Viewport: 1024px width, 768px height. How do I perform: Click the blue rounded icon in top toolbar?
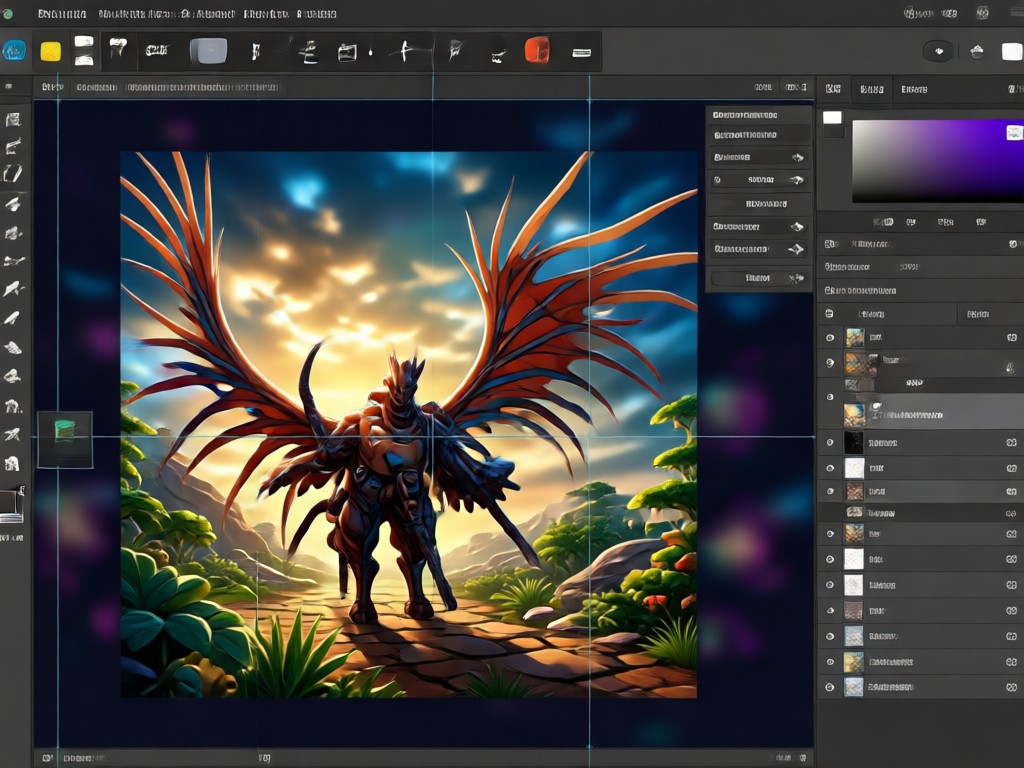click(x=14, y=51)
